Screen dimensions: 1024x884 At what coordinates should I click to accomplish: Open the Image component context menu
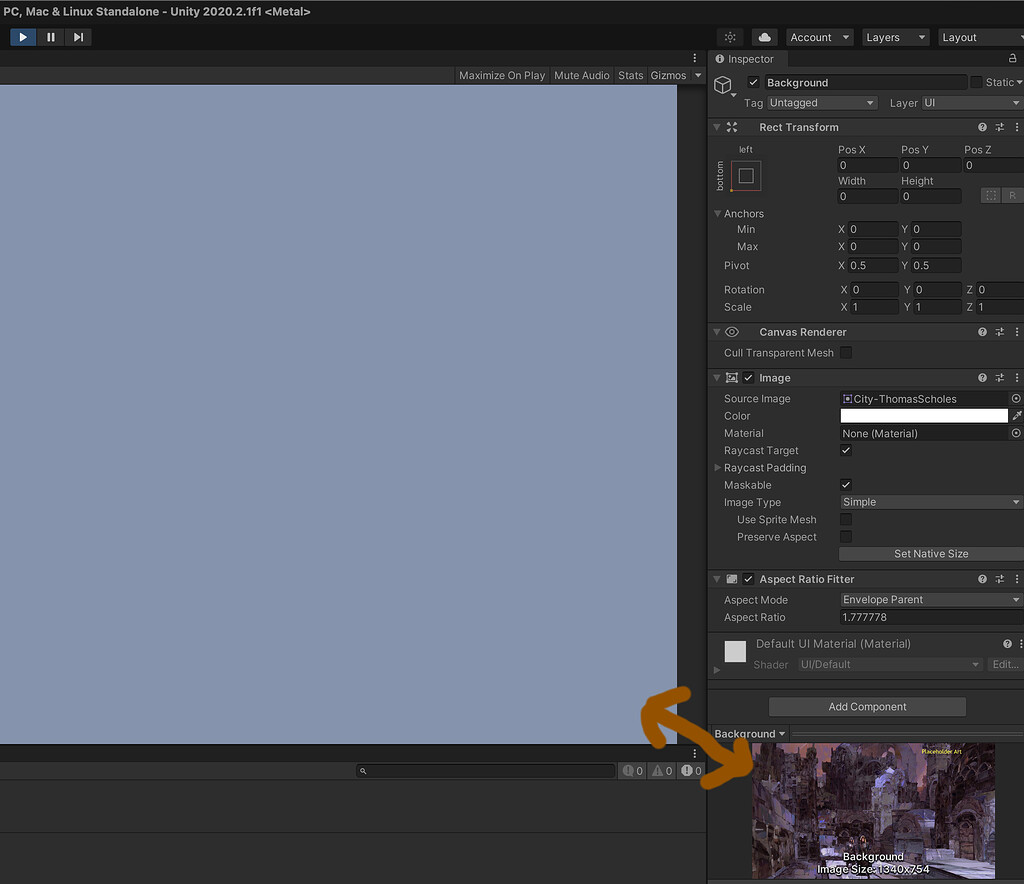[1017, 377]
